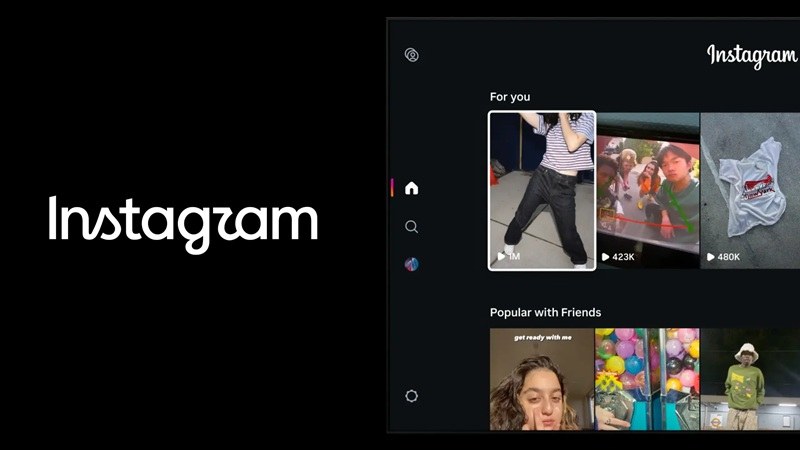The image size is (800, 450).
Task: Open the colorful gumball machine reel
Action: click(x=647, y=379)
